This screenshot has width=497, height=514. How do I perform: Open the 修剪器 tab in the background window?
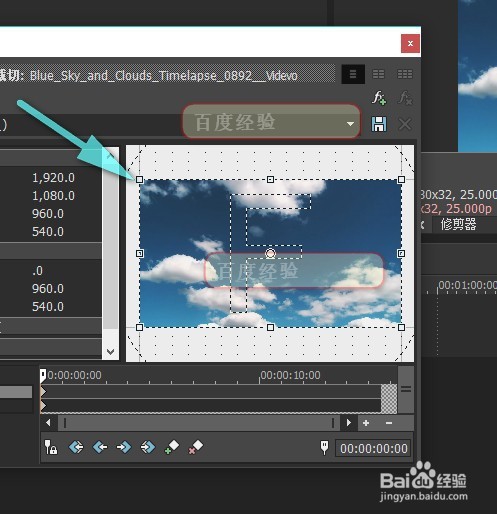[458, 225]
